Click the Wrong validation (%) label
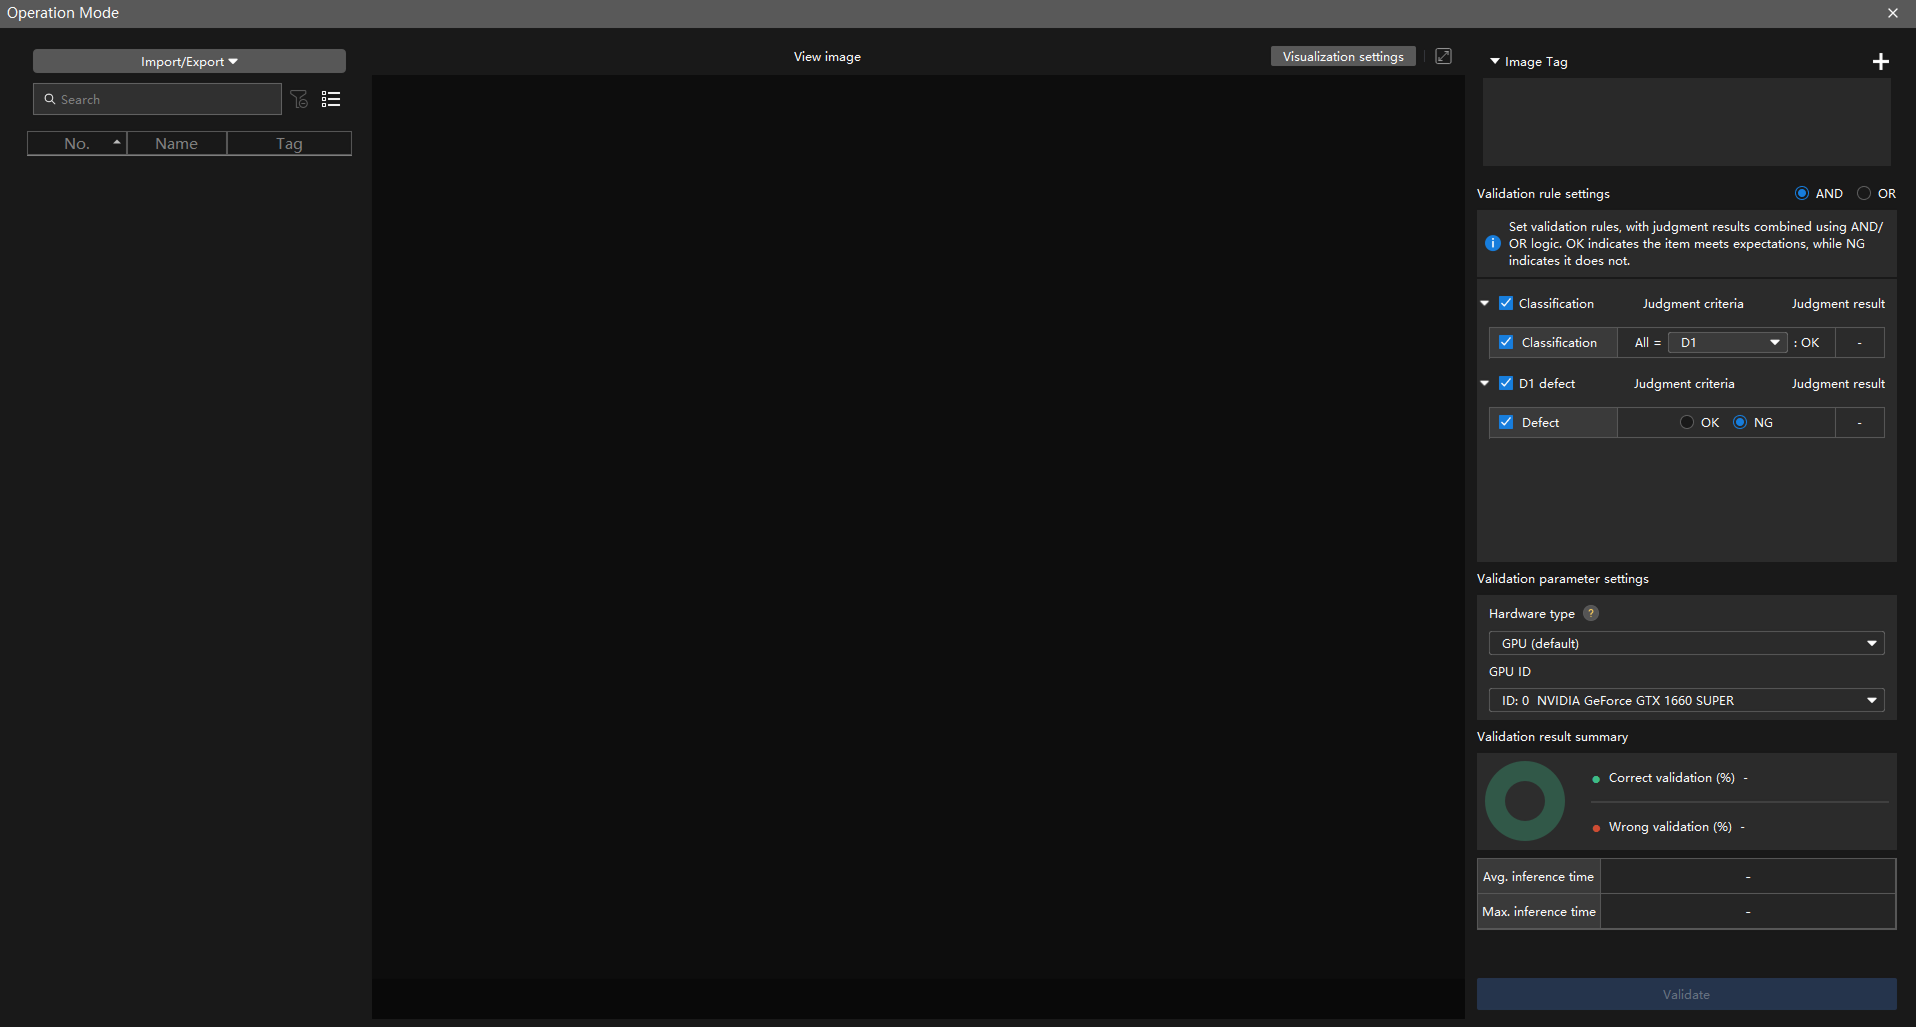The width and height of the screenshot is (1916, 1027). [1670, 826]
